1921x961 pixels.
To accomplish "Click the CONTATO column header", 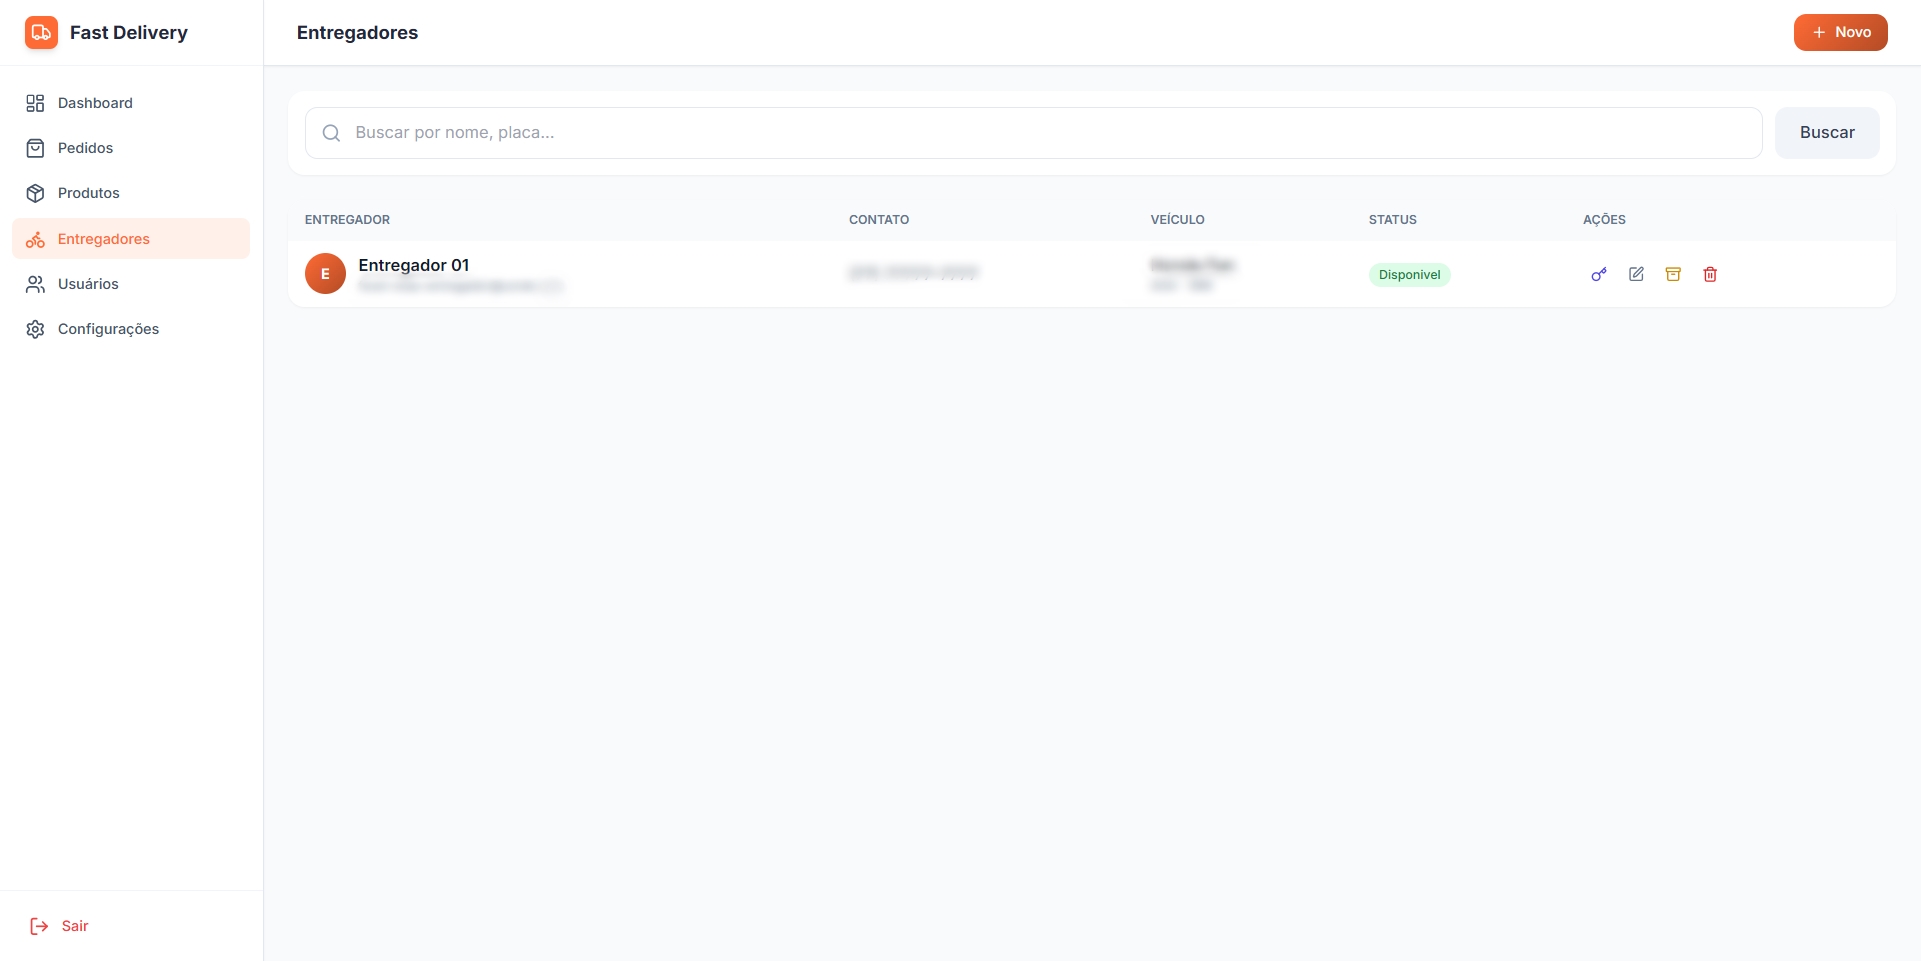I will [878, 220].
